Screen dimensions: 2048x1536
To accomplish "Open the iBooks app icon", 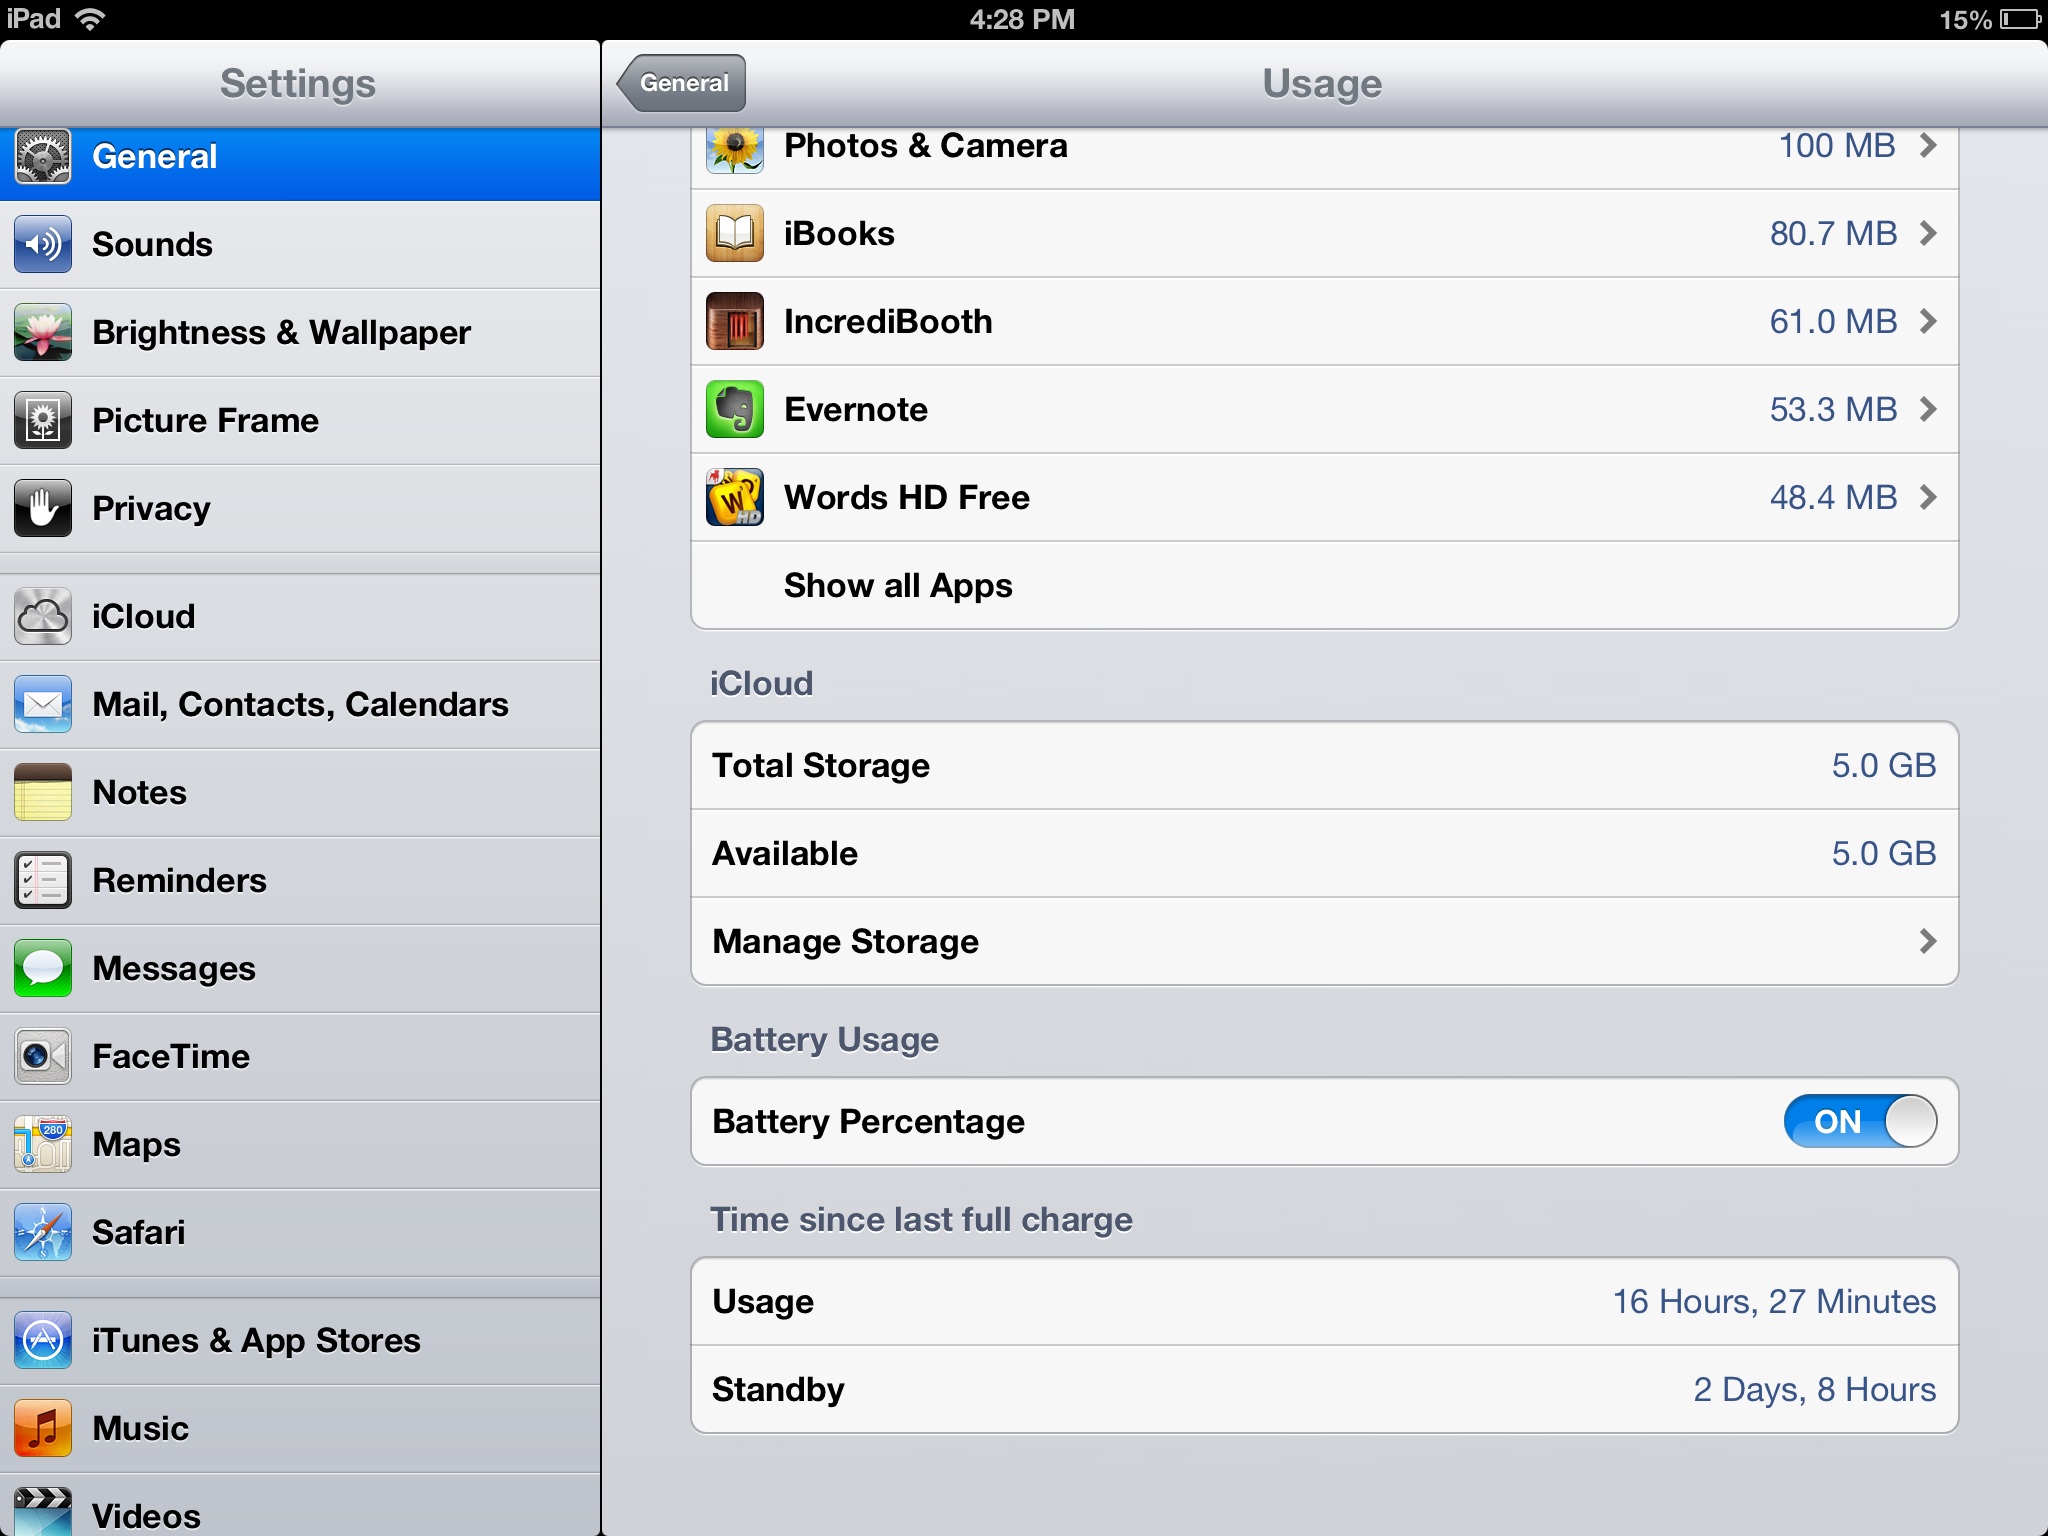I will 735,233.
